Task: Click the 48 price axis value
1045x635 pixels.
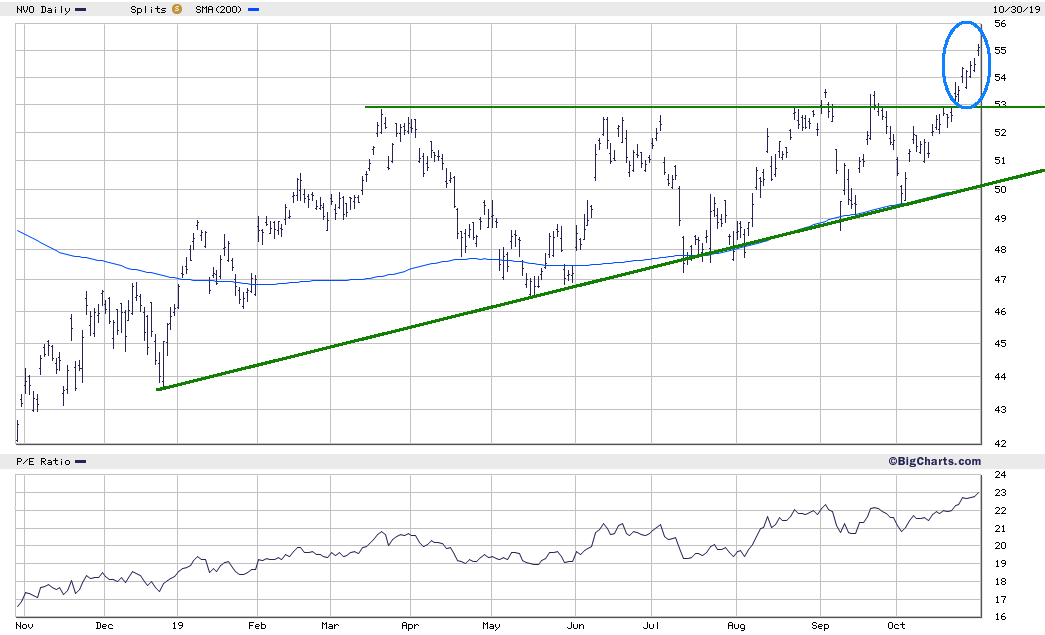Action: (x=1000, y=250)
